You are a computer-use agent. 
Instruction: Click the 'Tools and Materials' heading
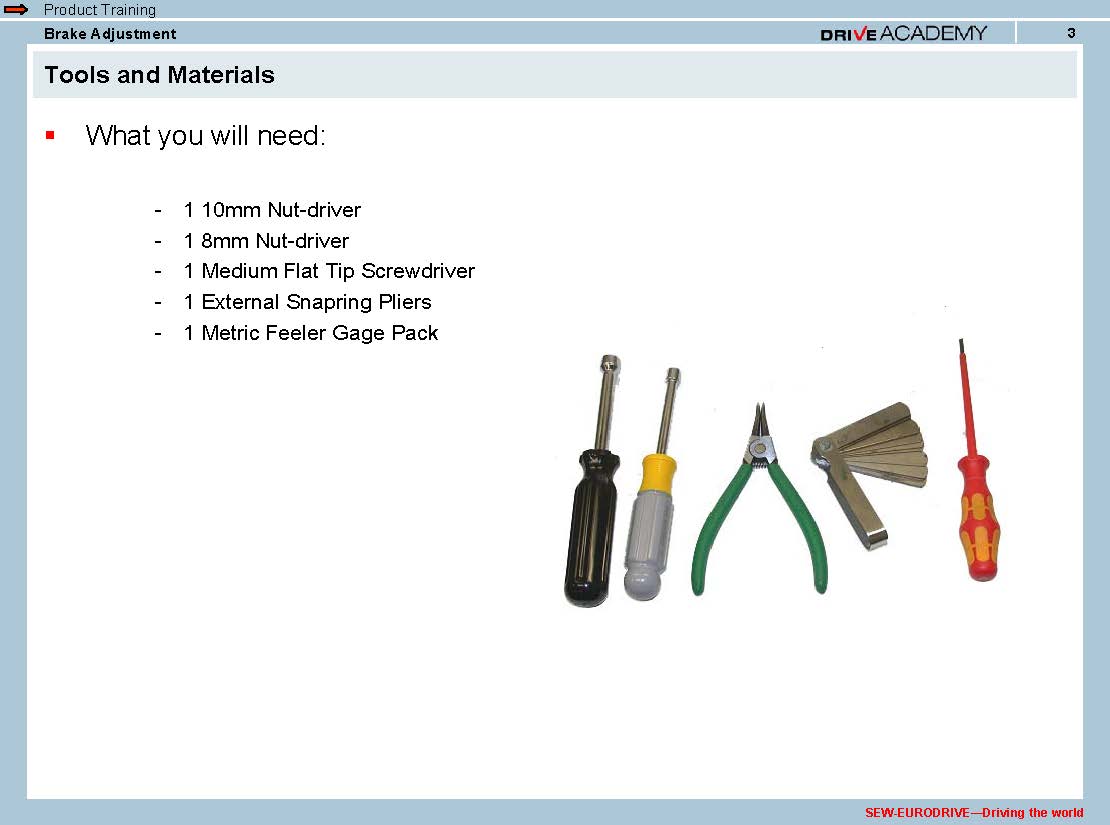click(159, 74)
